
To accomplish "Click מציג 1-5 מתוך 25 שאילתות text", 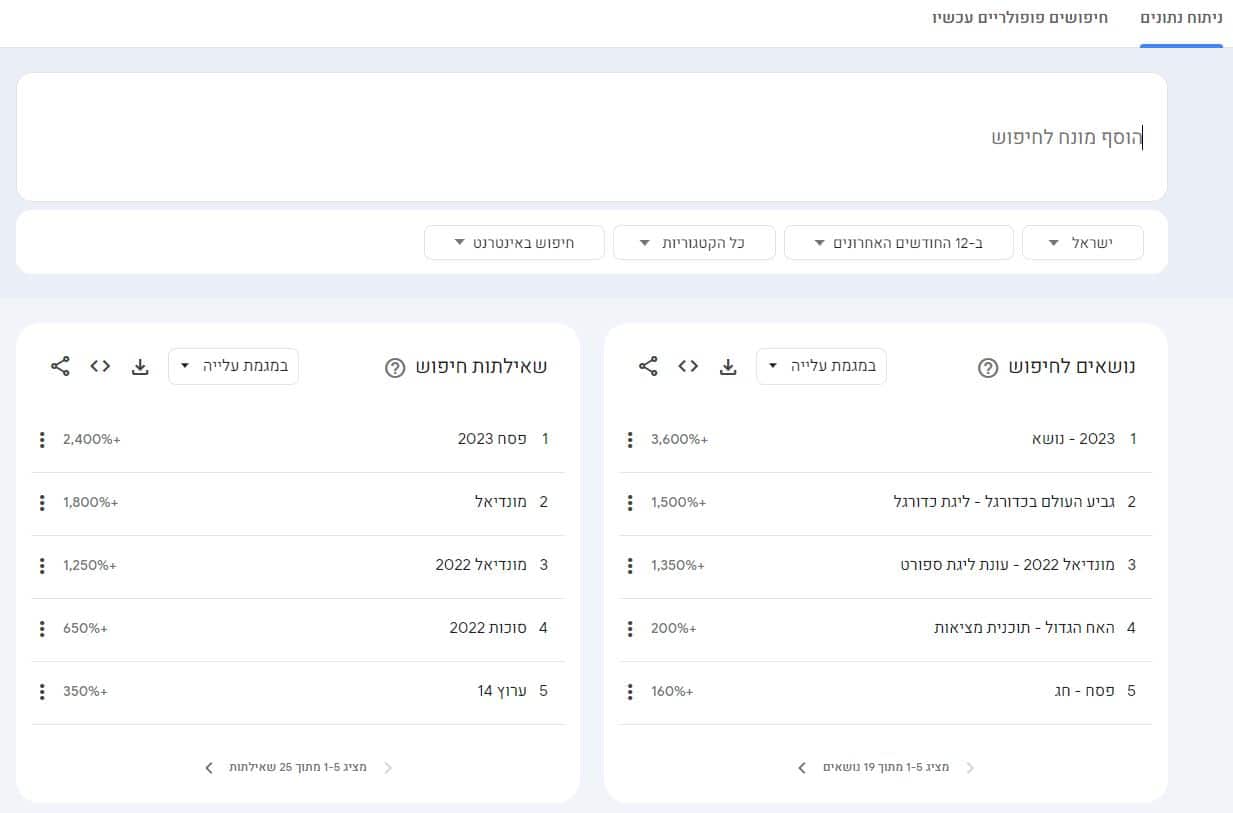I will (x=298, y=767).
